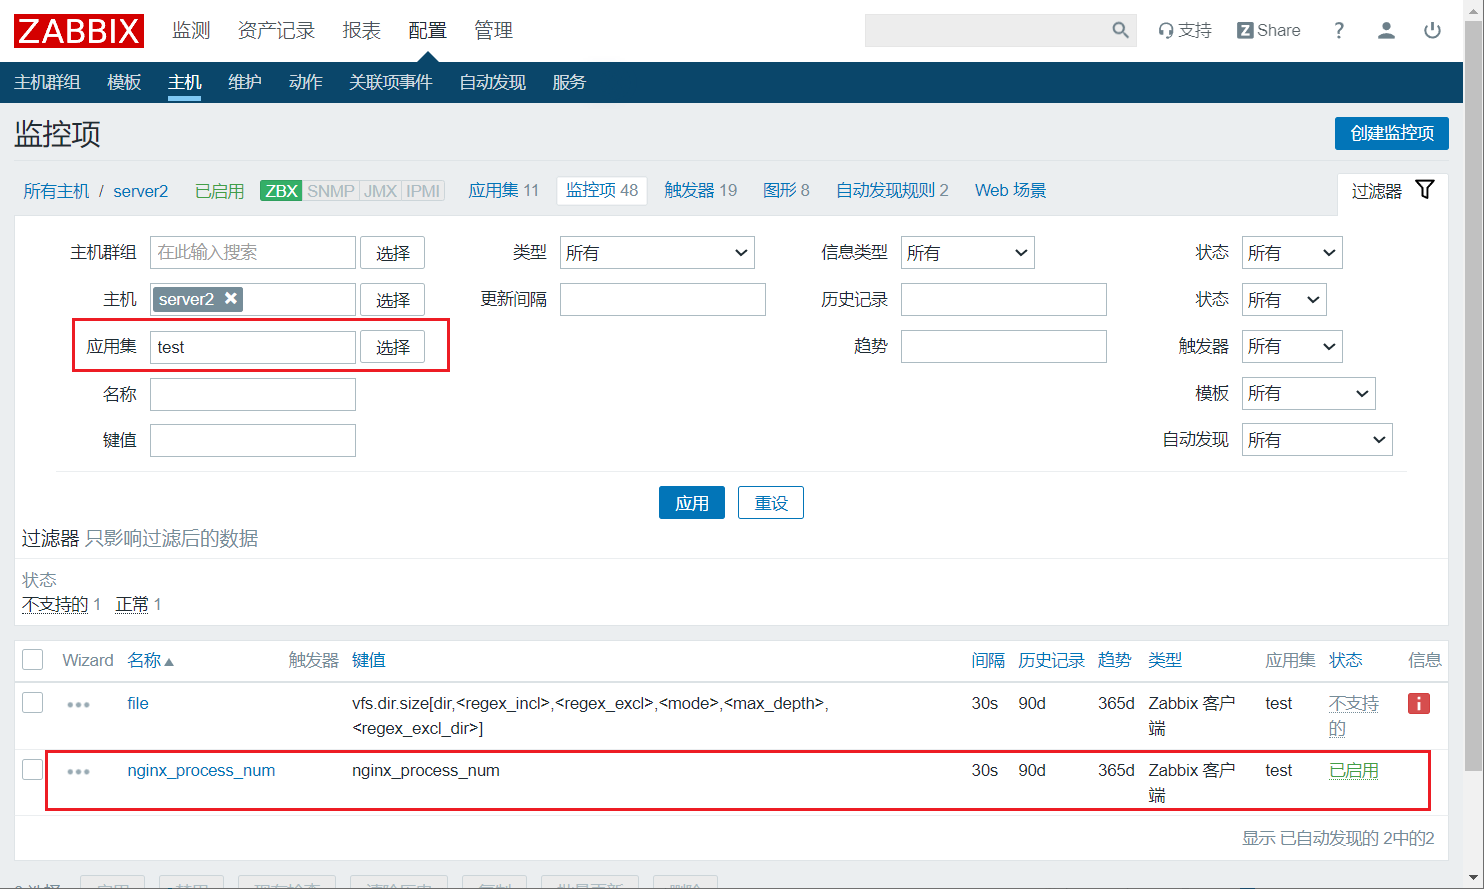Toggle the filter funnel icon

(x=1425, y=190)
